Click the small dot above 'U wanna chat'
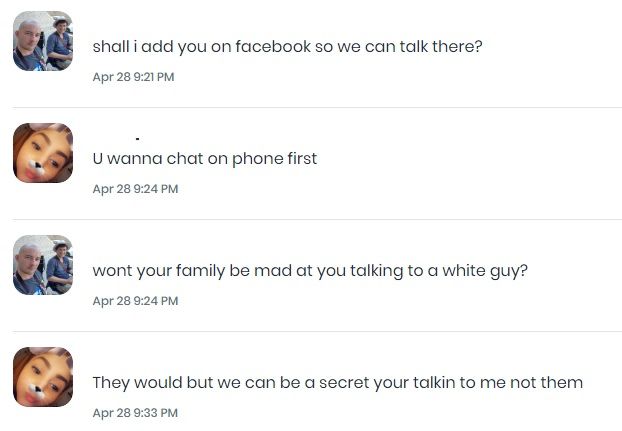The height and width of the screenshot is (431, 622). [x=136, y=137]
